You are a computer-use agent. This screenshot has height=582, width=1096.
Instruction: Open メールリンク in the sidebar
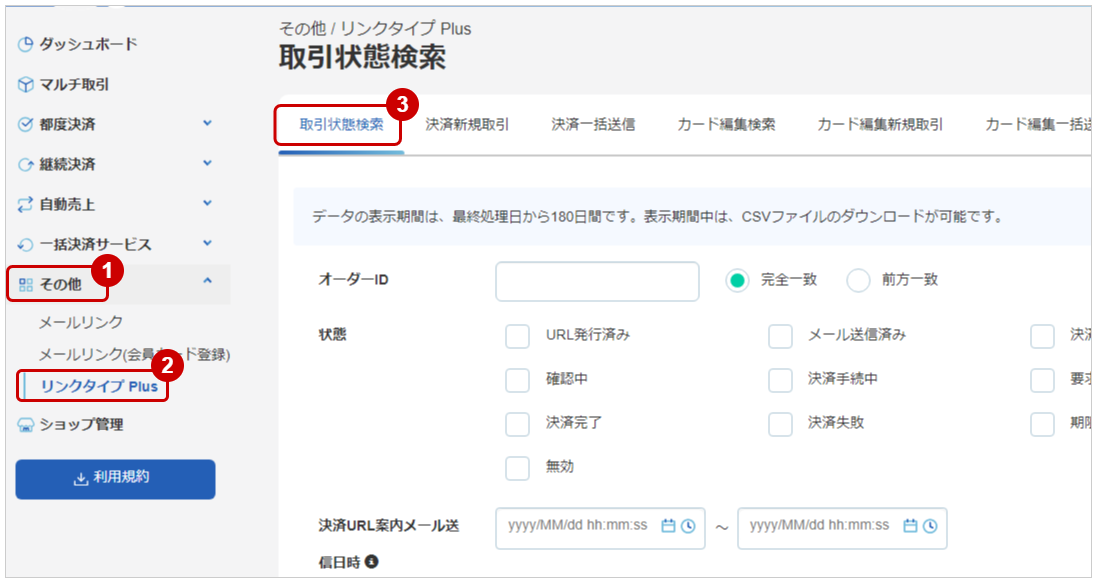pyautogui.click(x=80, y=322)
